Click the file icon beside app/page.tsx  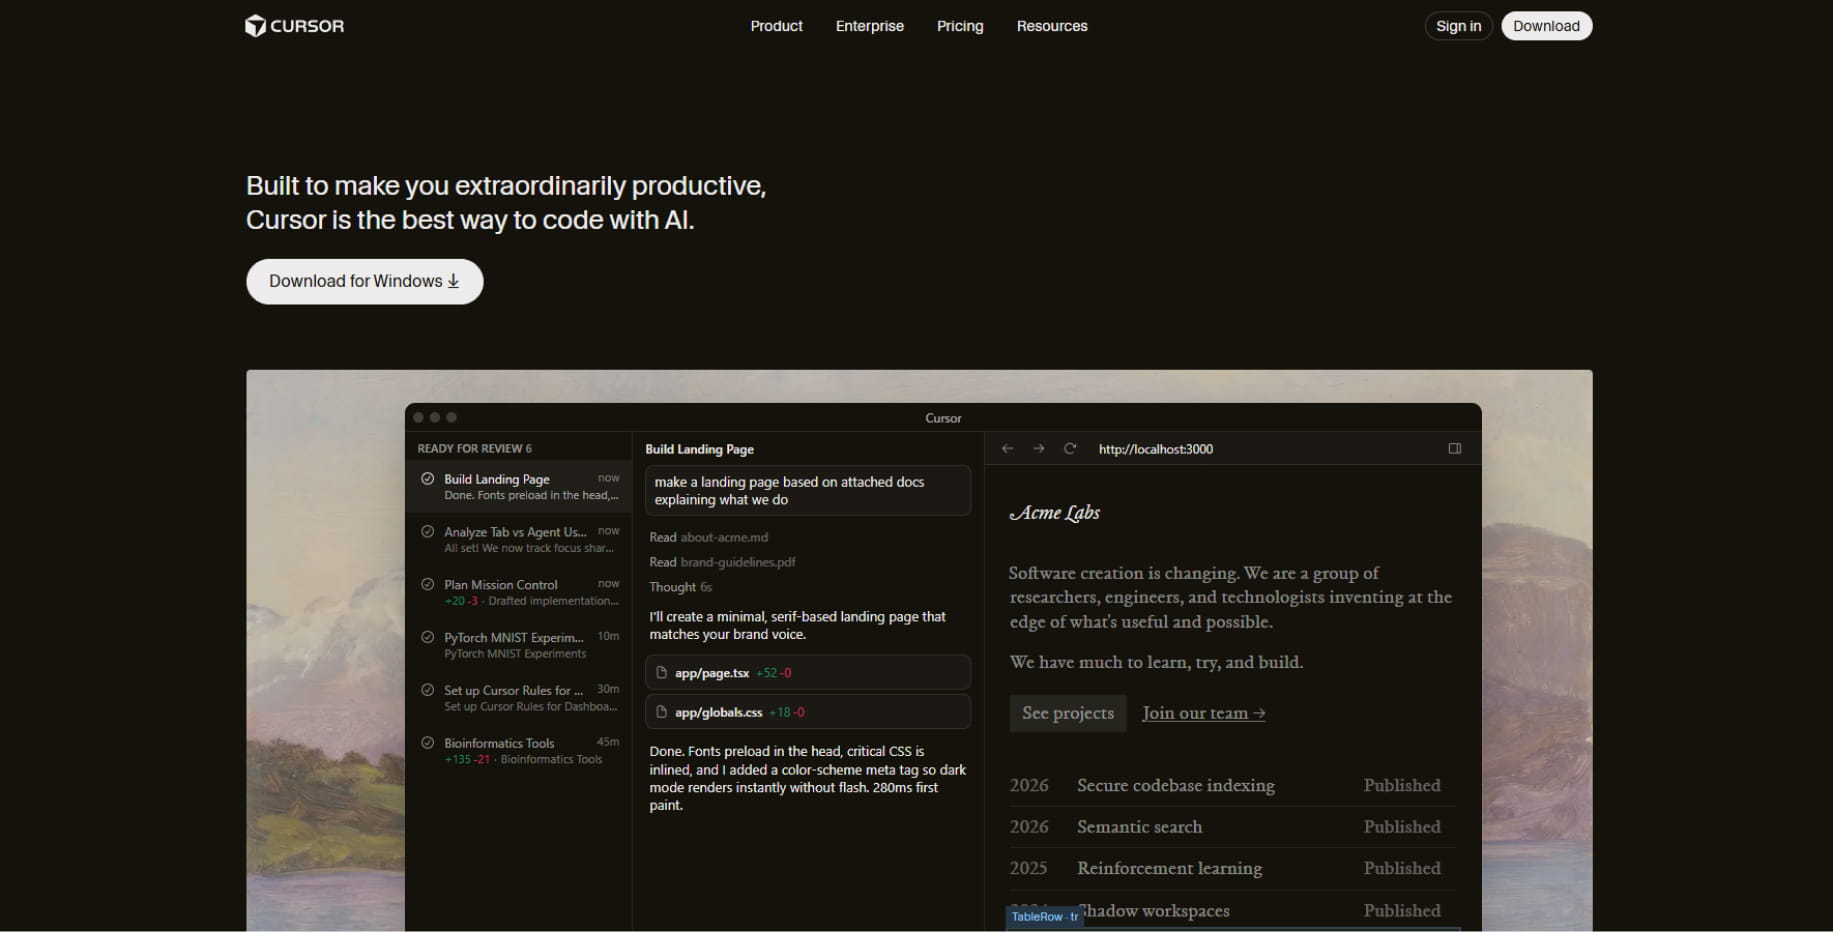point(662,672)
